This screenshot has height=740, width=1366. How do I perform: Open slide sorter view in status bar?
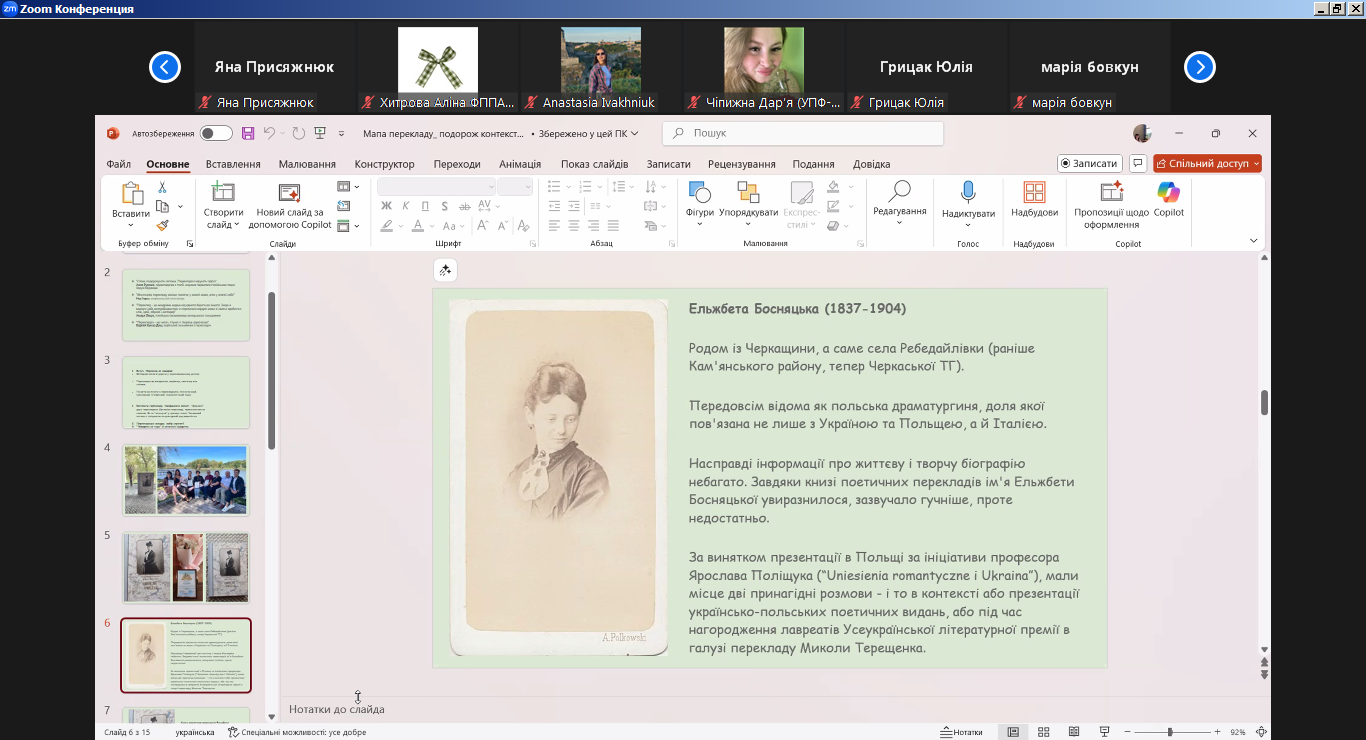pos(1043,732)
